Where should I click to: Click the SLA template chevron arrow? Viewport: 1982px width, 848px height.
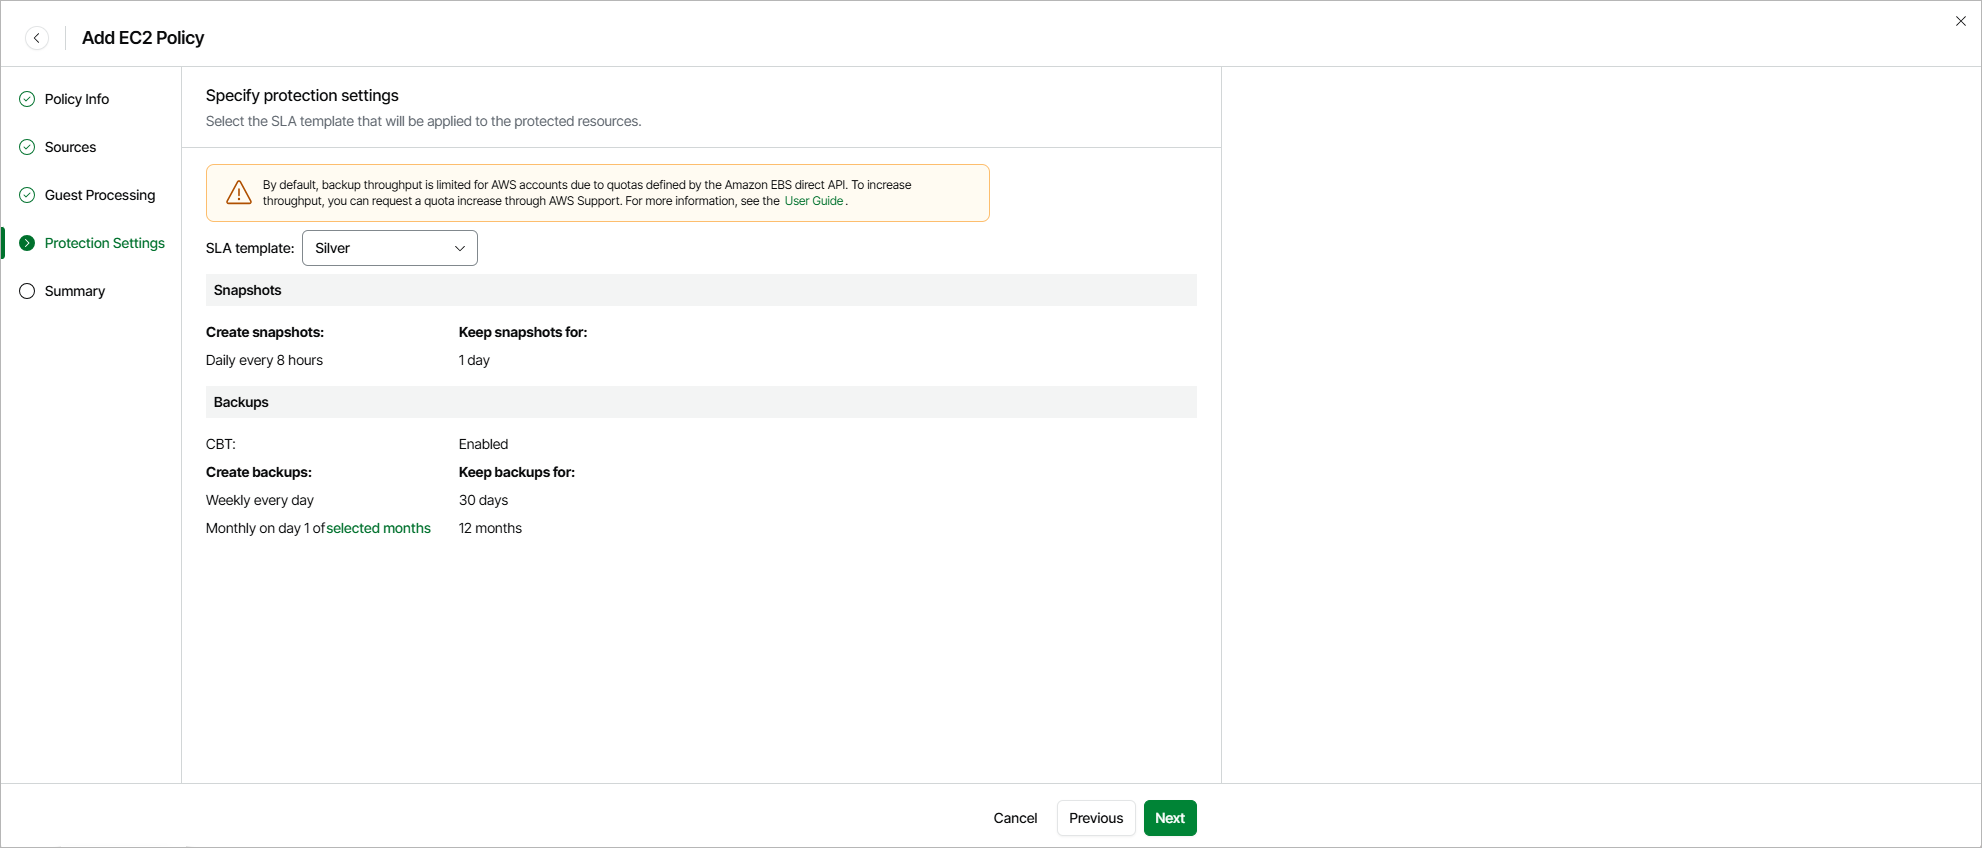pos(460,248)
